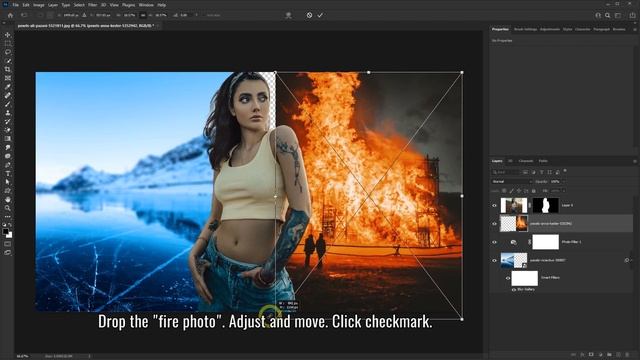Click the foreground color swatch

tap(6, 231)
